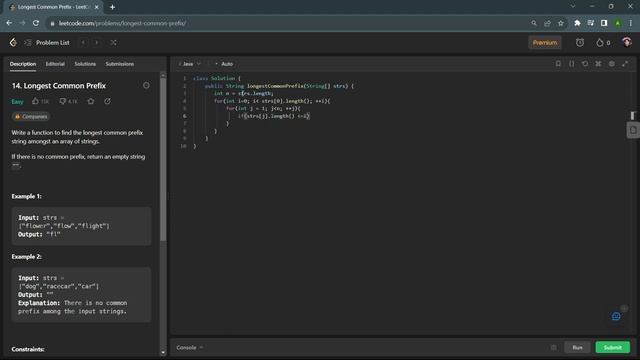Viewport: 640px width, 360px height.
Task: Bookmark this page star icon
Action: point(561,23)
